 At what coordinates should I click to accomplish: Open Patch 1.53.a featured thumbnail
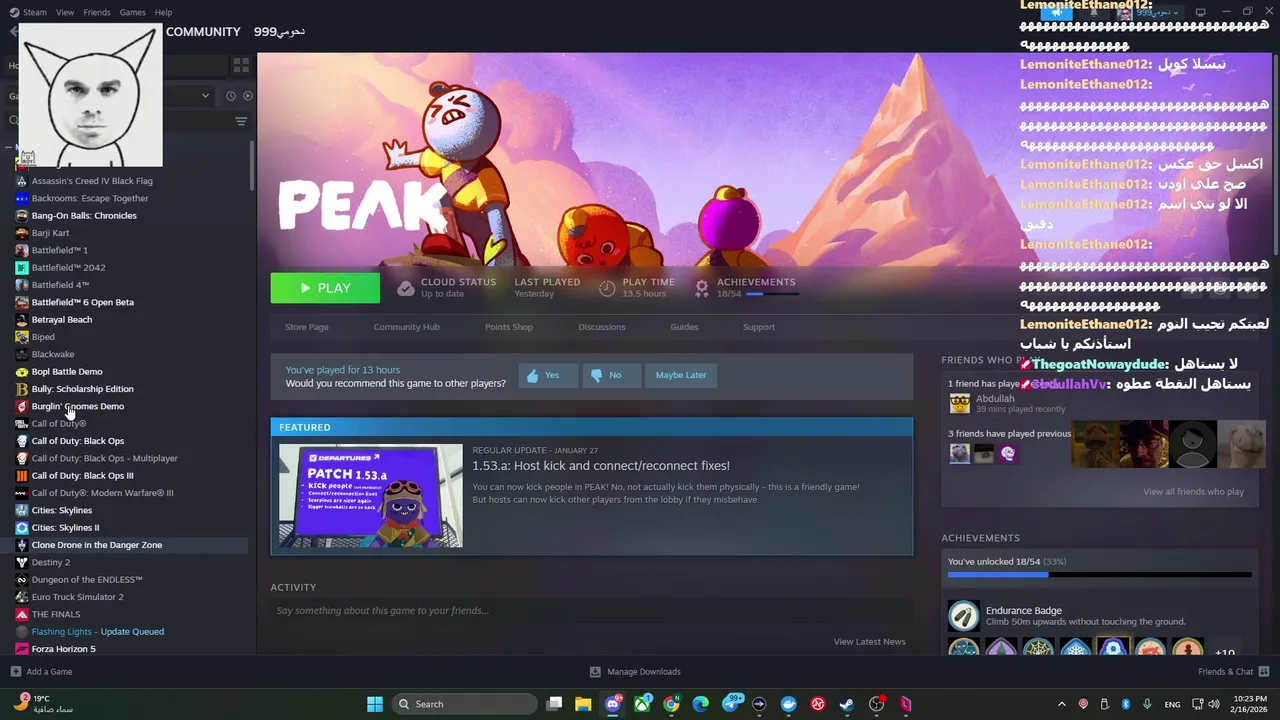[371, 496]
